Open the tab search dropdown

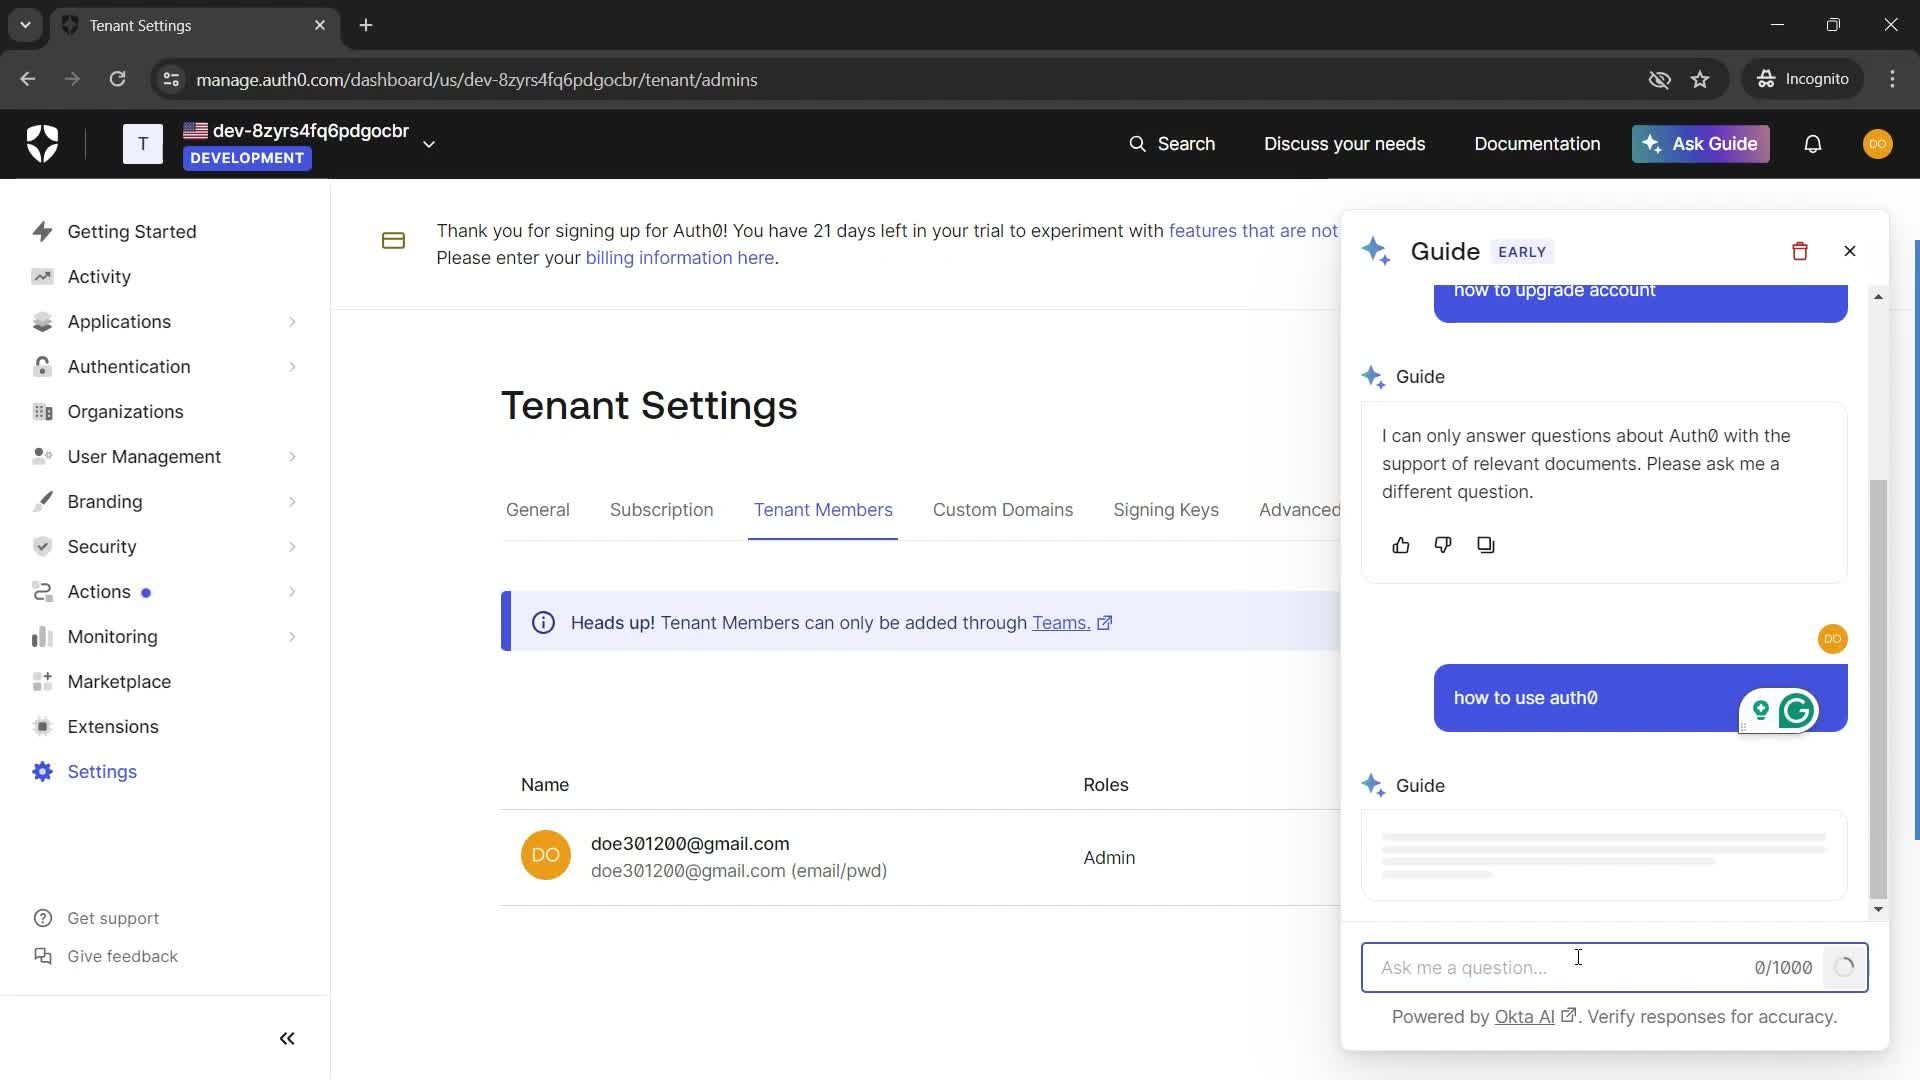(x=25, y=25)
